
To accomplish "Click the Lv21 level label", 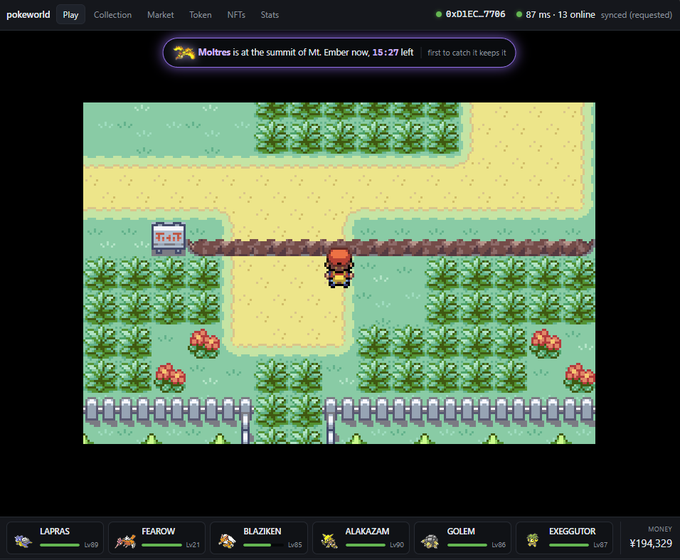I will 193,545.
